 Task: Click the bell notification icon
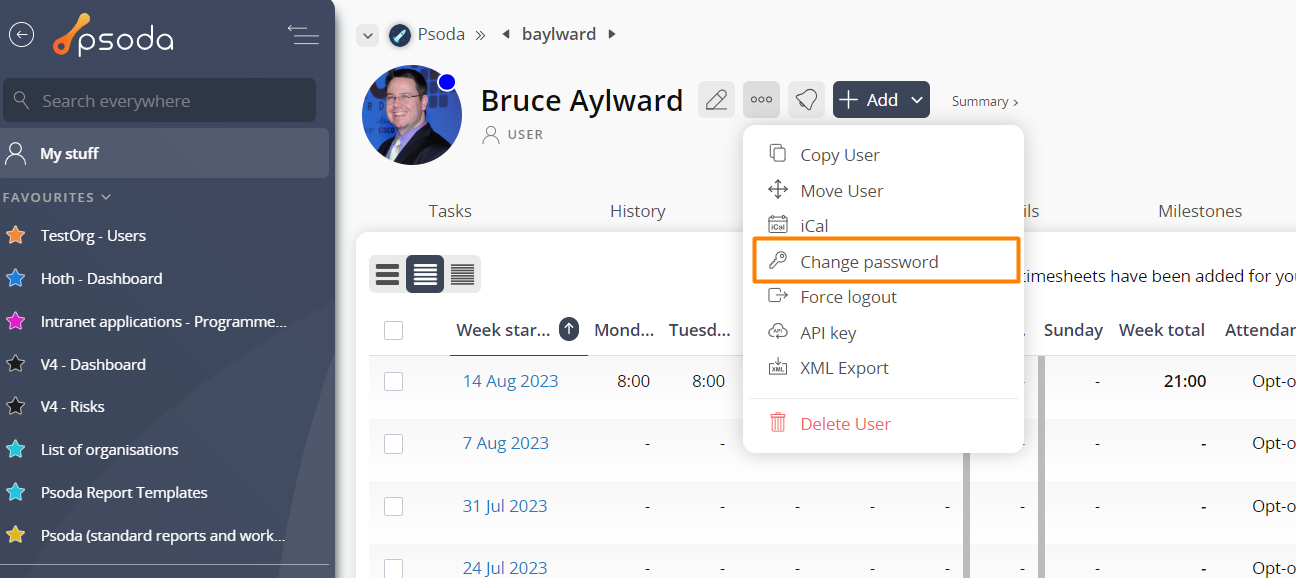[806, 100]
